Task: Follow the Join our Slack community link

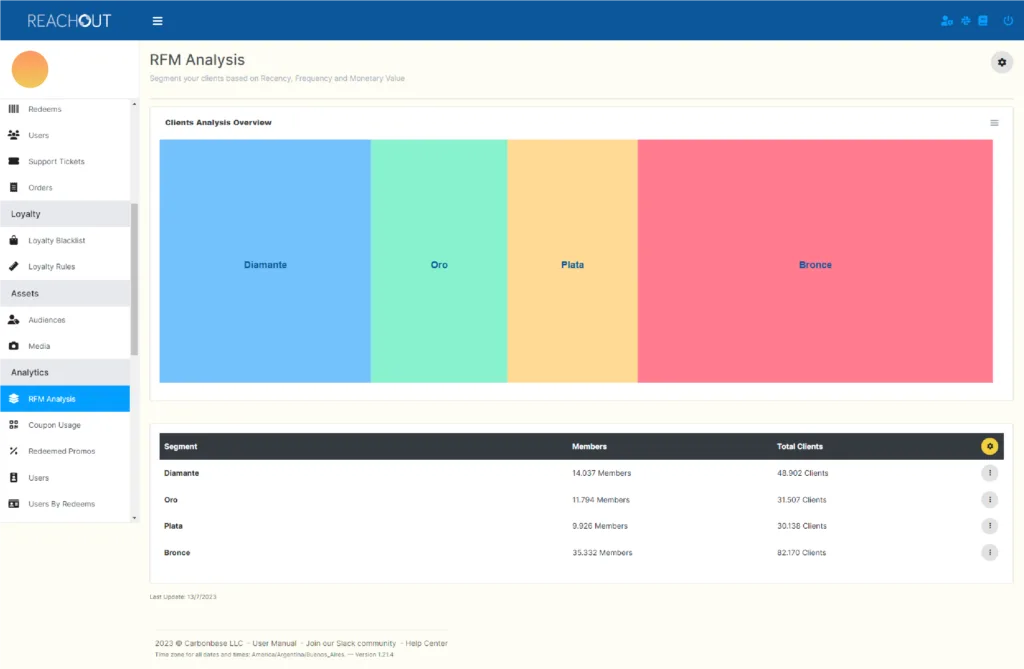Action: click(351, 644)
